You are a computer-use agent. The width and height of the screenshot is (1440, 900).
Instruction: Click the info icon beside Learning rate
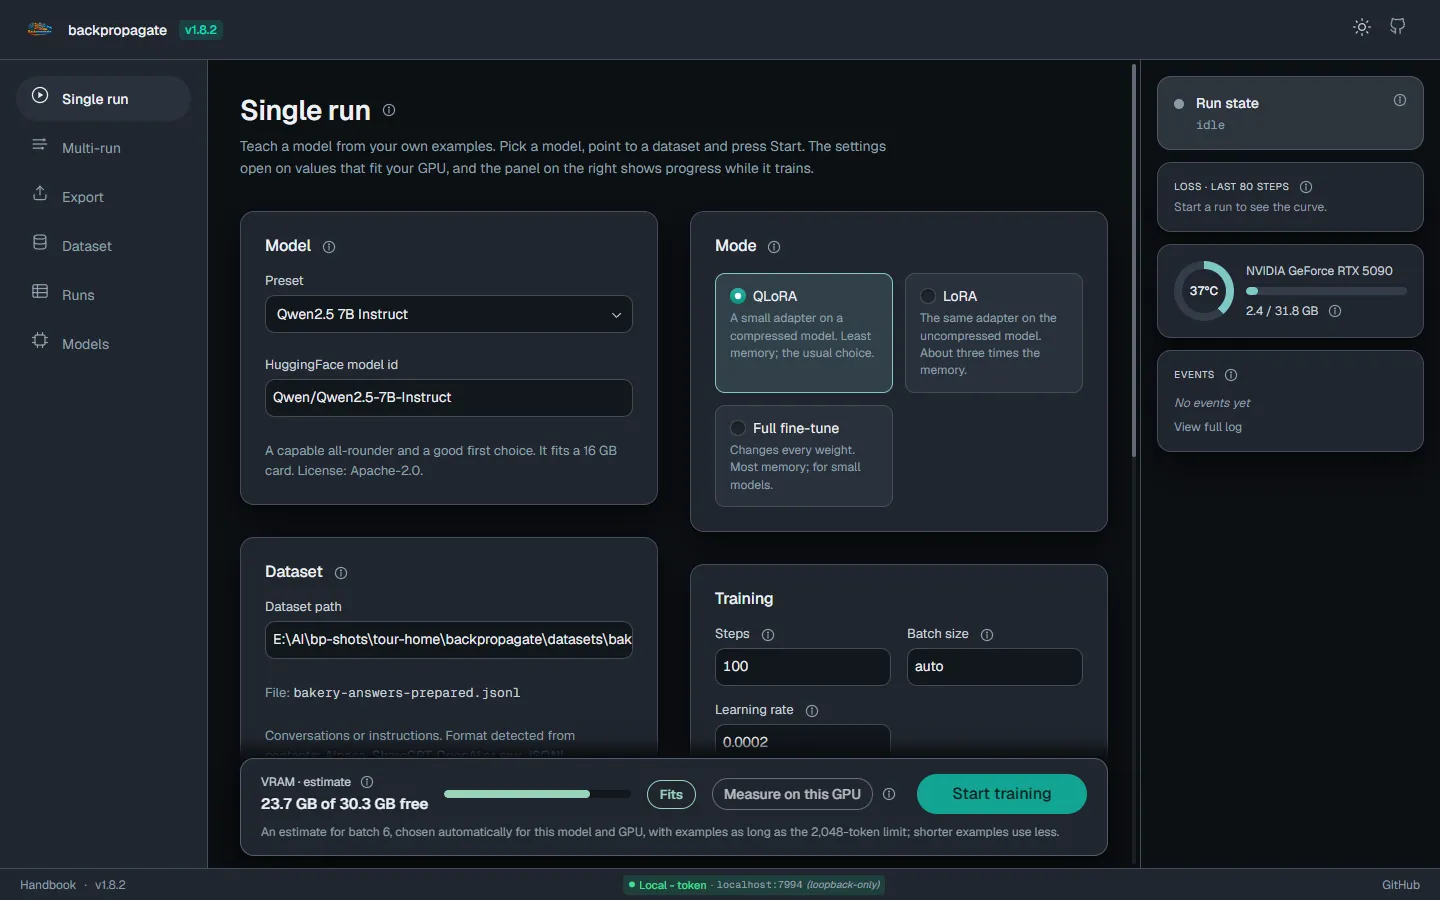[812, 711]
